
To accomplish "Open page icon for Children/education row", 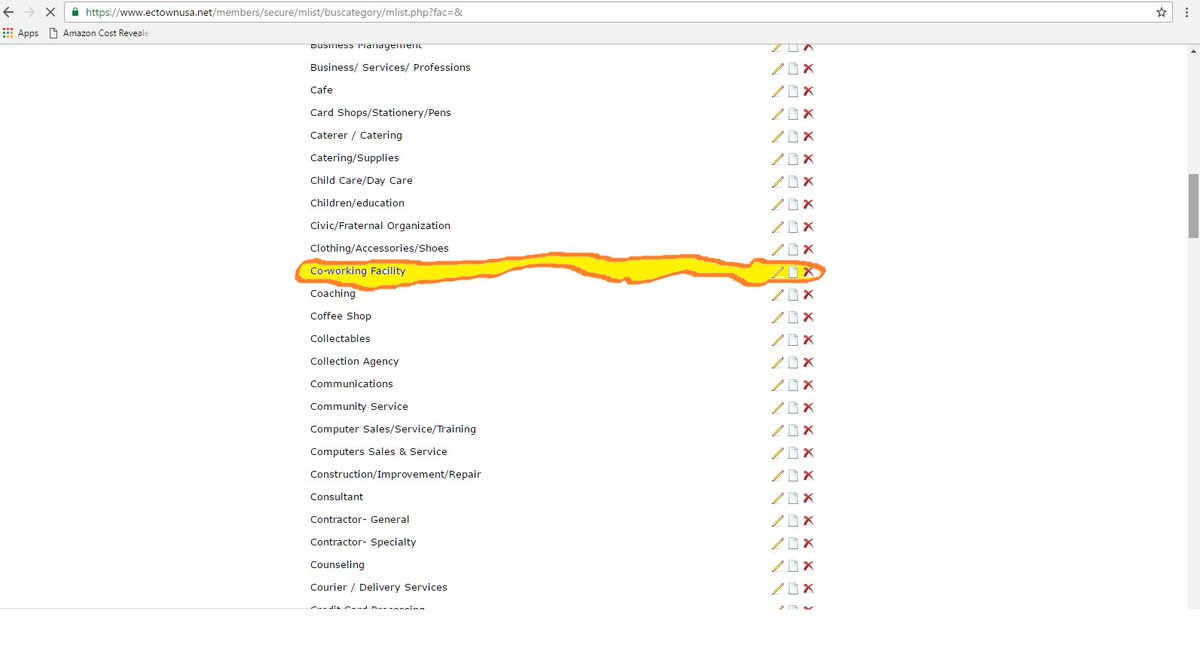I will coord(793,204).
